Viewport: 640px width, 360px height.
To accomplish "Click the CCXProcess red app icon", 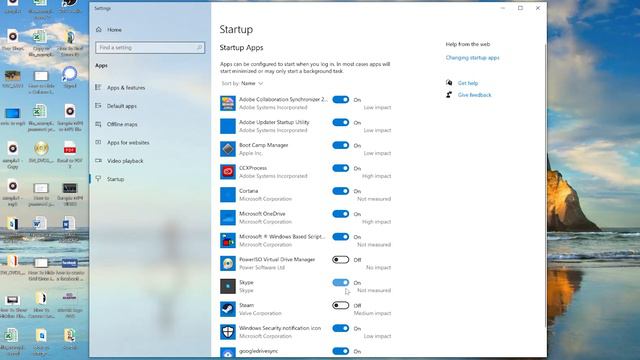I will point(228,172).
